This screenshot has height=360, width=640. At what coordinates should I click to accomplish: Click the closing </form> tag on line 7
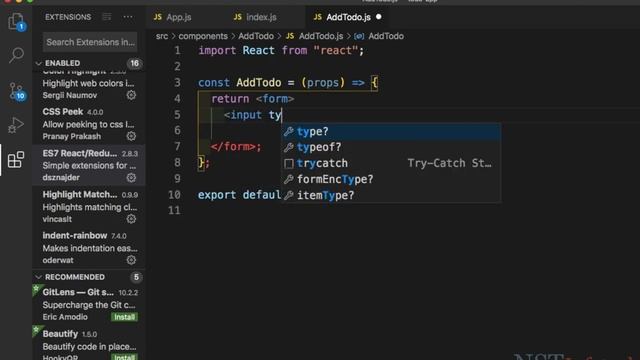[236, 147]
